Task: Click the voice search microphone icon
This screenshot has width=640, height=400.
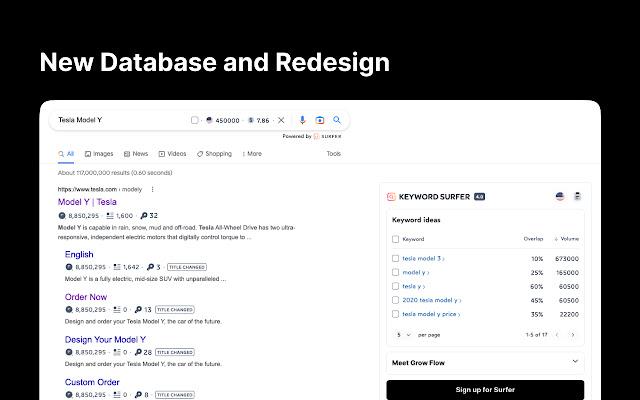Action: click(x=302, y=120)
